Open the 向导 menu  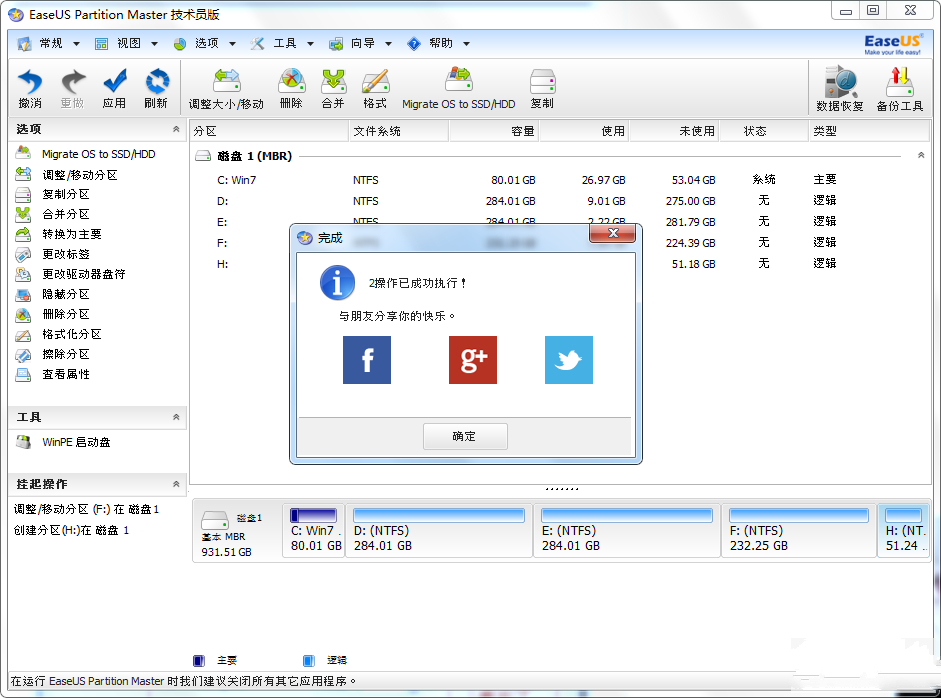click(361, 43)
